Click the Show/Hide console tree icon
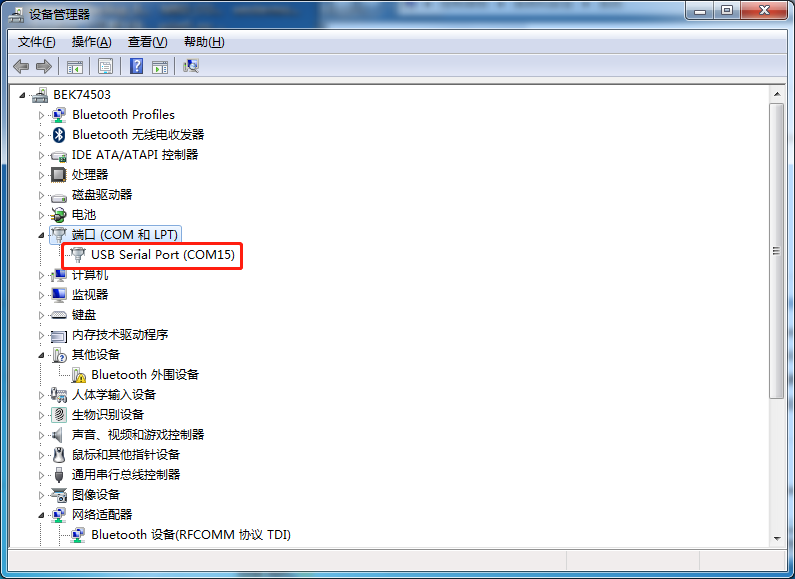795x579 pixels. tap(75, 66)
